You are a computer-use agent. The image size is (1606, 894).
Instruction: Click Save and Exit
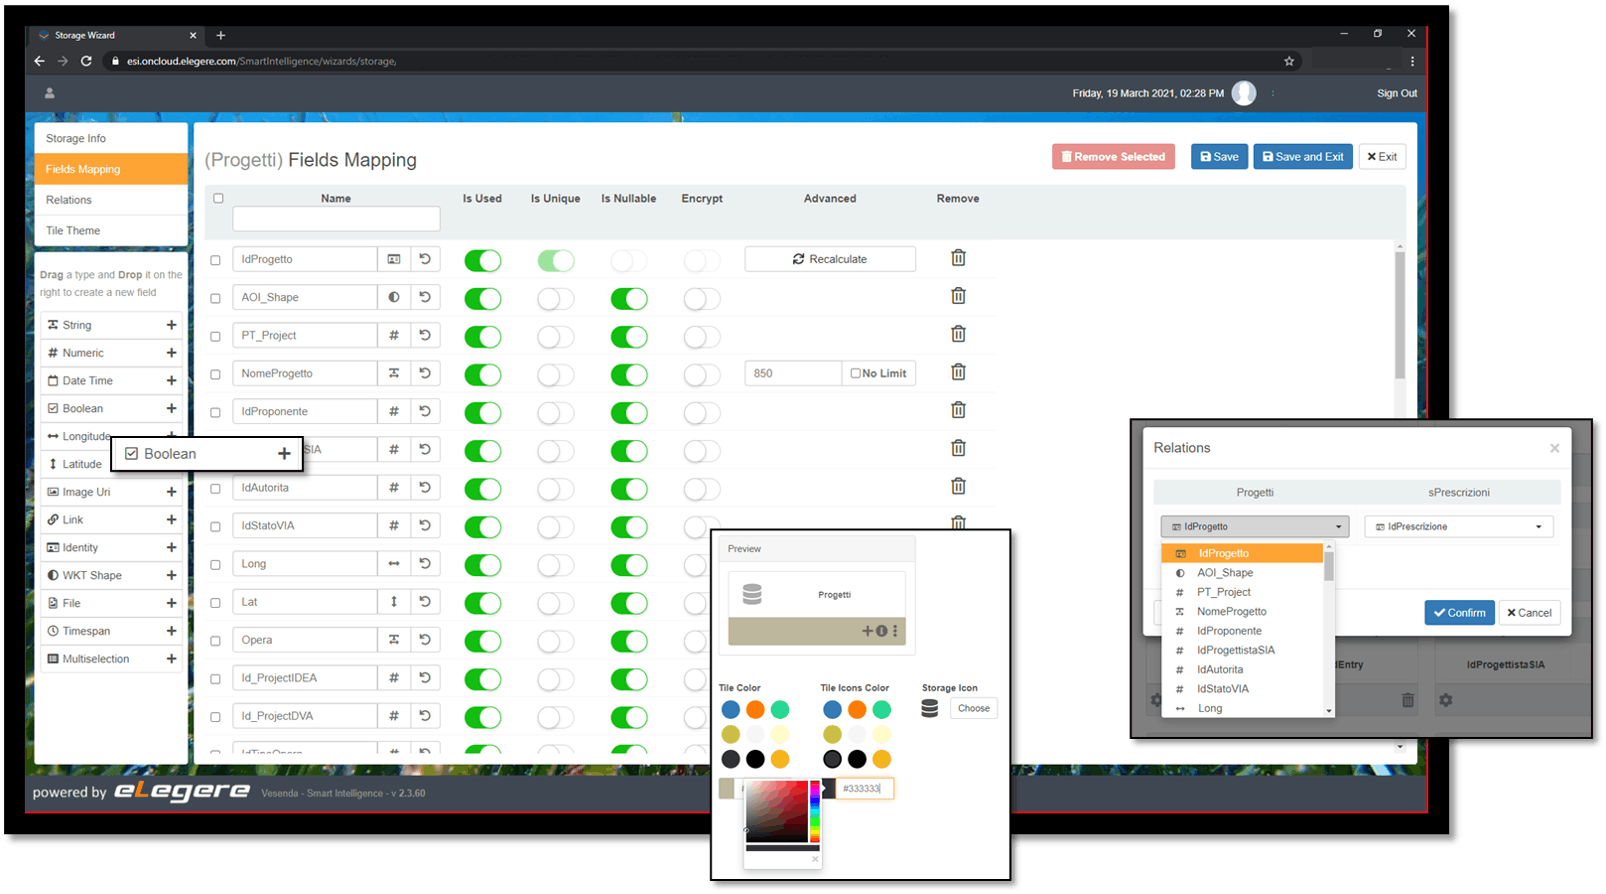coord(1303,157)
